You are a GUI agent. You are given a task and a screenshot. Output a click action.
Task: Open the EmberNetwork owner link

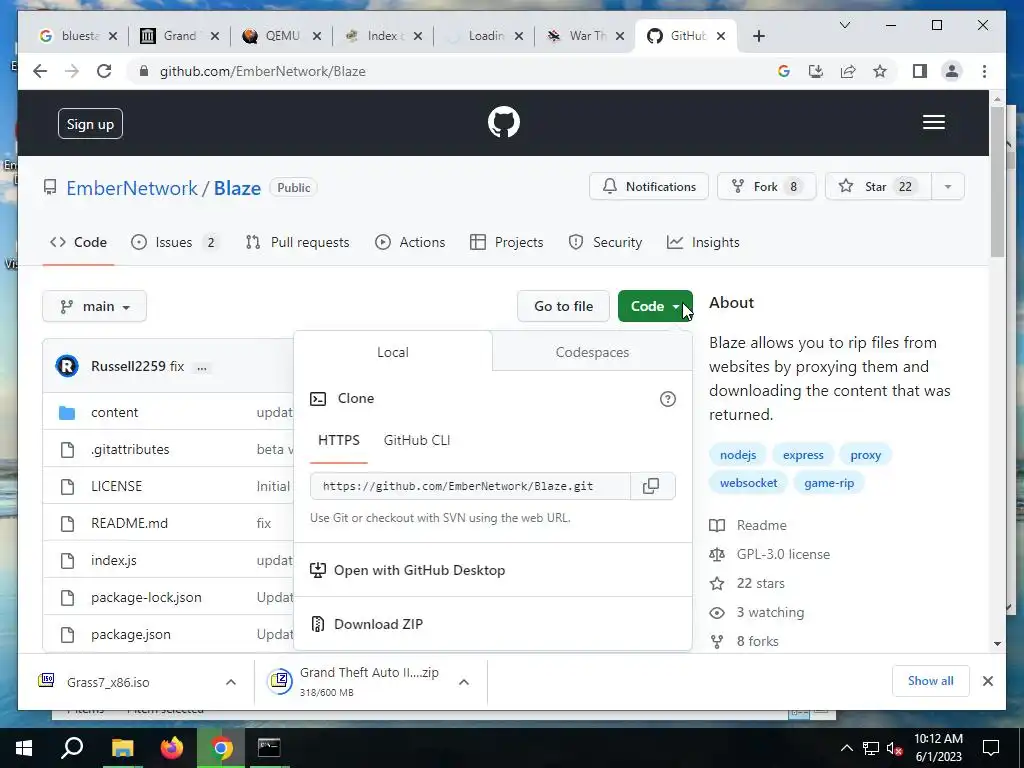tap(132, 188)
